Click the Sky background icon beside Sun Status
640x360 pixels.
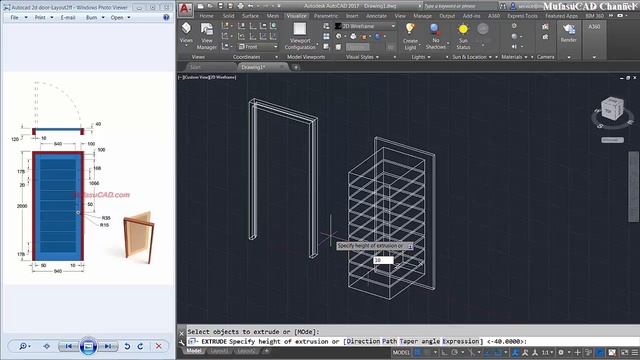(483, 29)
